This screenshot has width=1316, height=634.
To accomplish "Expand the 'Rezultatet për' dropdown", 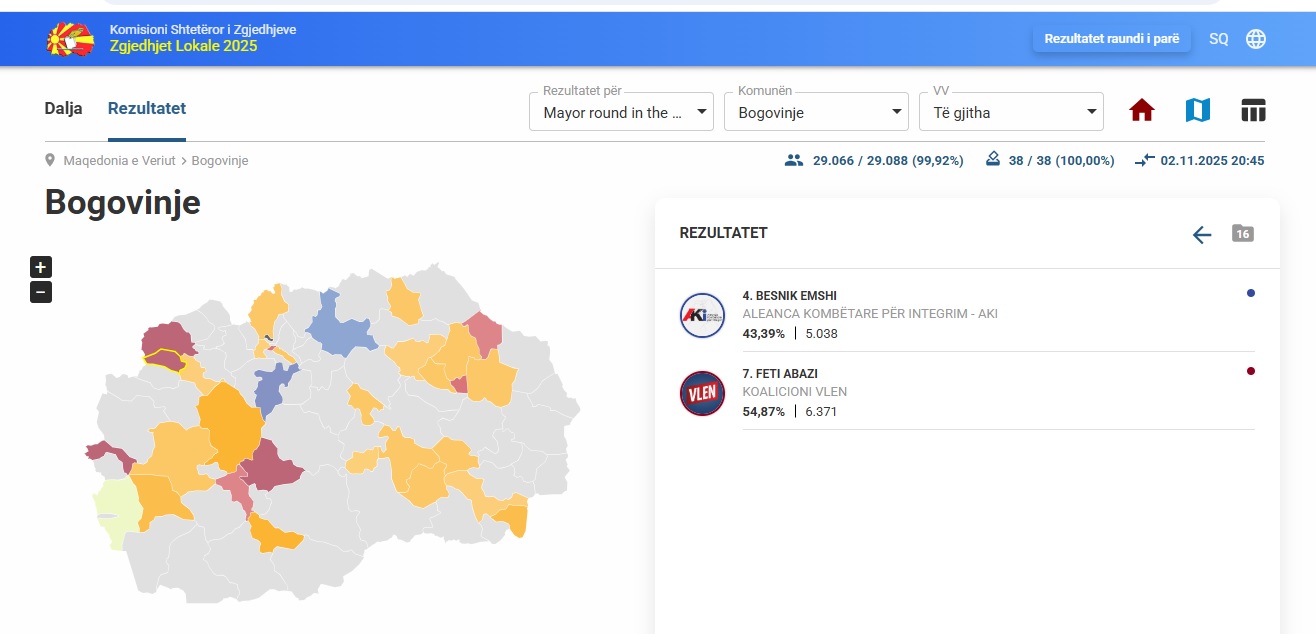I will 621,112.
